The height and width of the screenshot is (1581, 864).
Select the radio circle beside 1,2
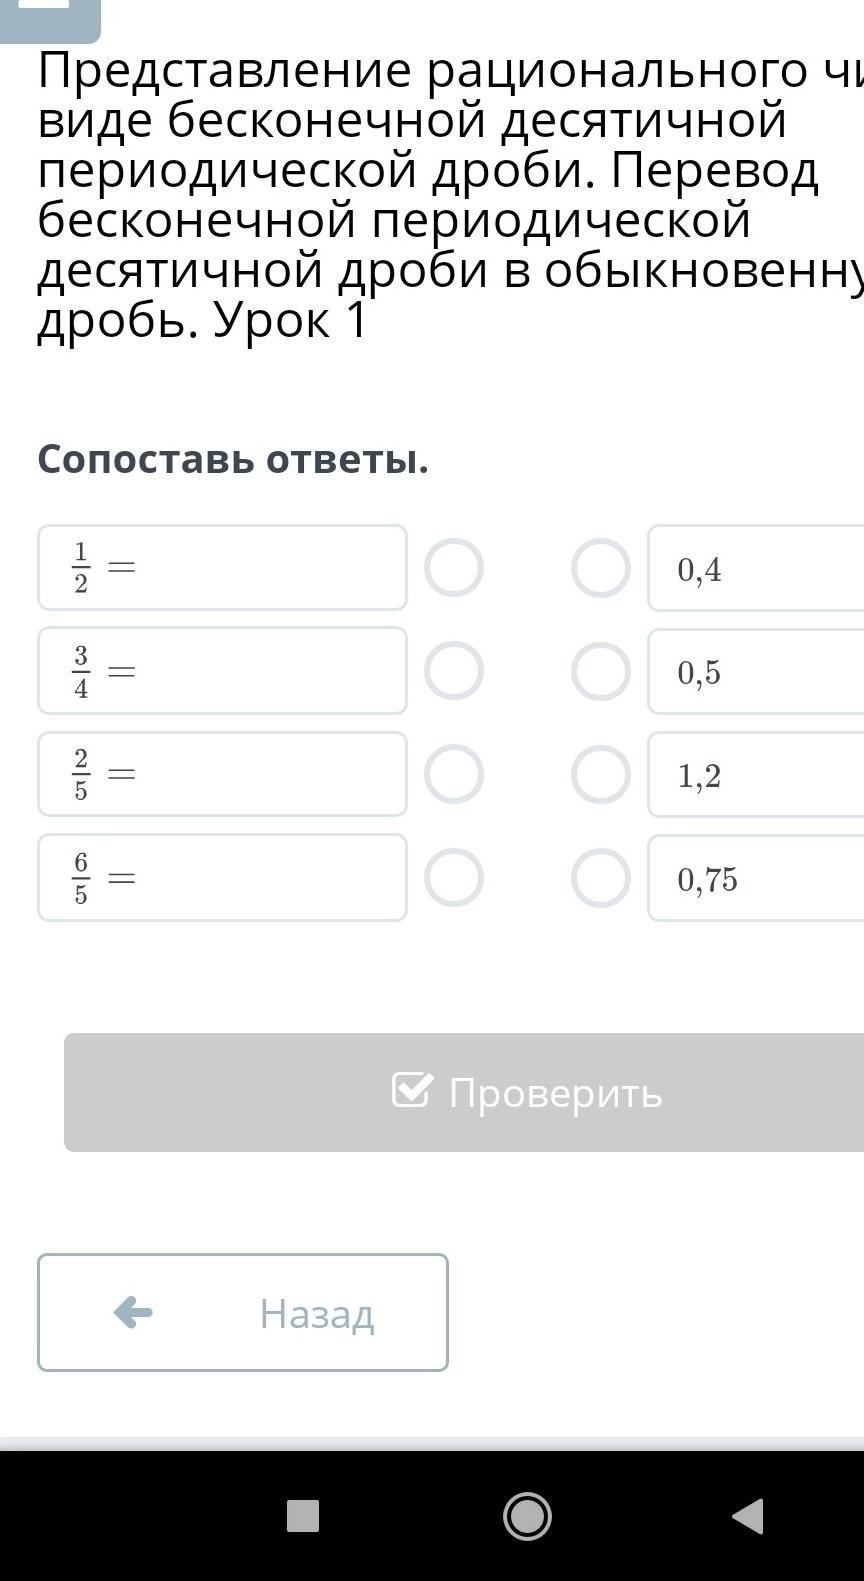601,774
